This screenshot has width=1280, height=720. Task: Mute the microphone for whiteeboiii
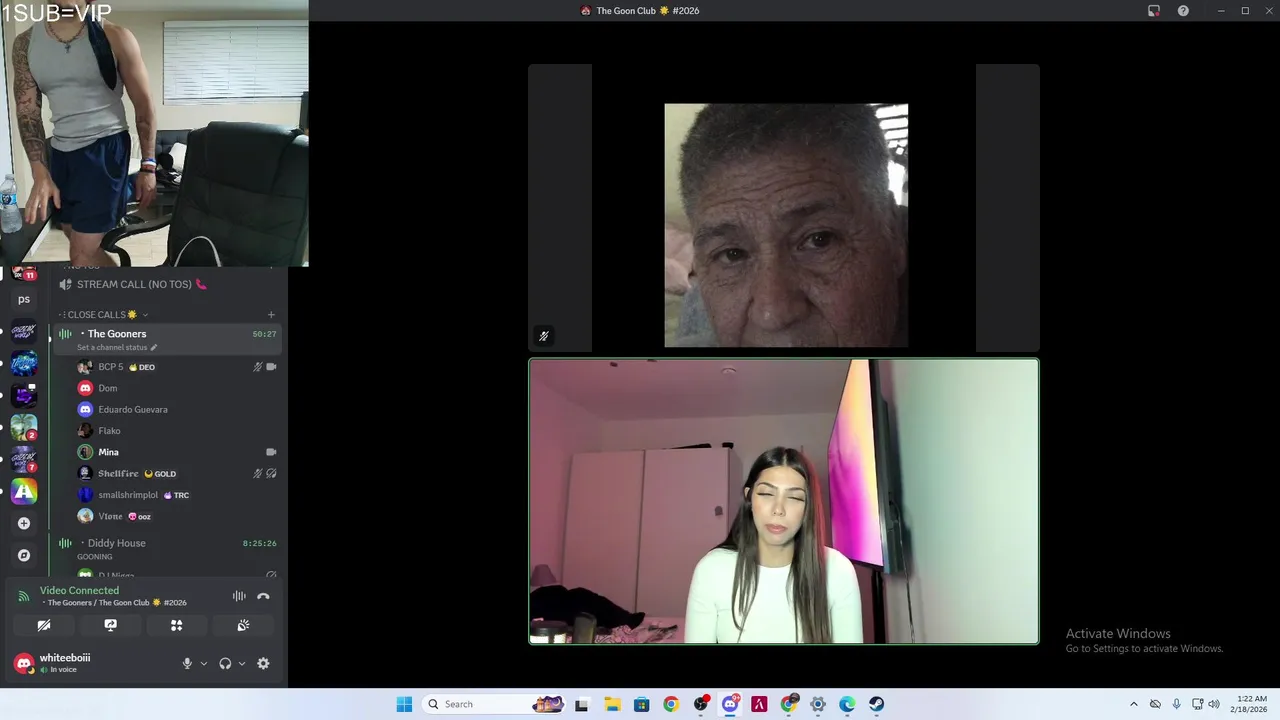click(187, 663)
